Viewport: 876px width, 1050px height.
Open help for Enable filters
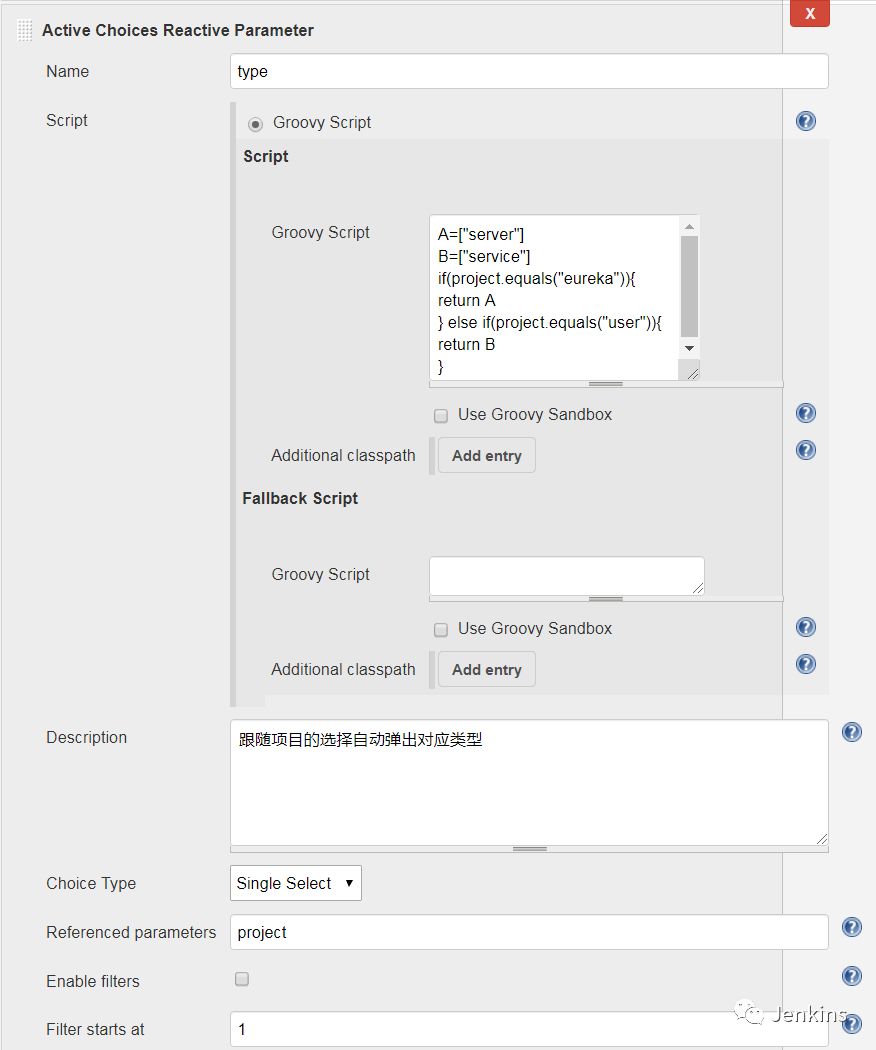[852, 976]
